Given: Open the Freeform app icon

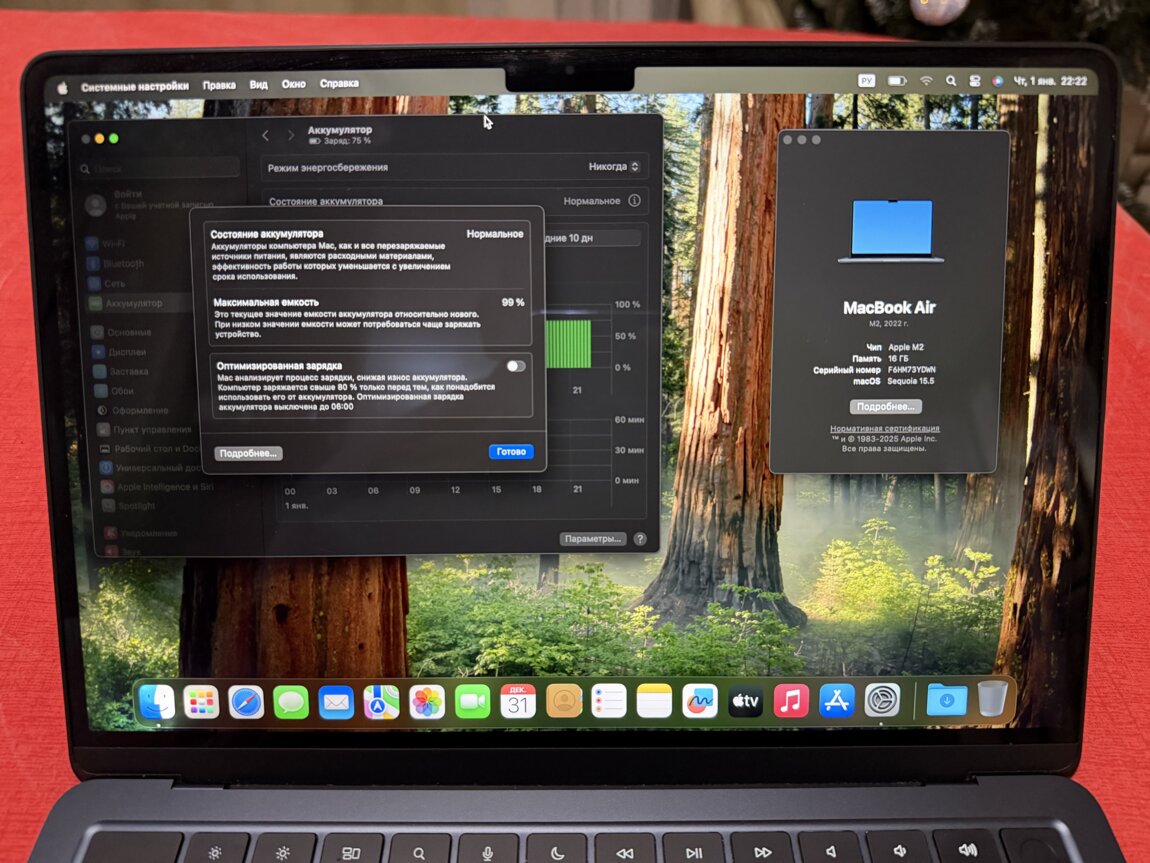Looking at the screenshot, I should click(700, 701).
